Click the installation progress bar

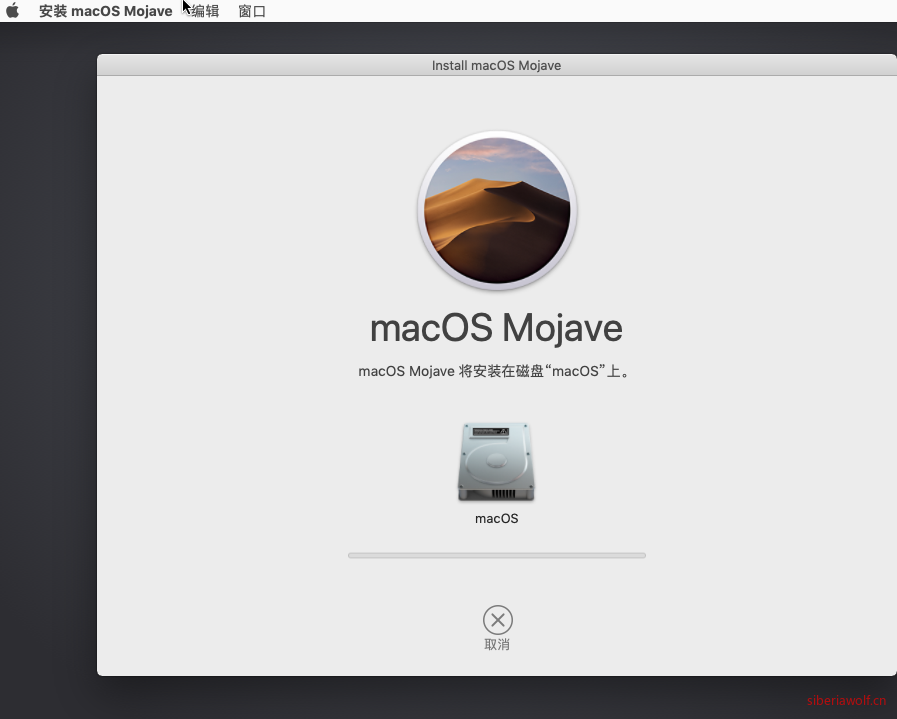(x=497, y=555)
